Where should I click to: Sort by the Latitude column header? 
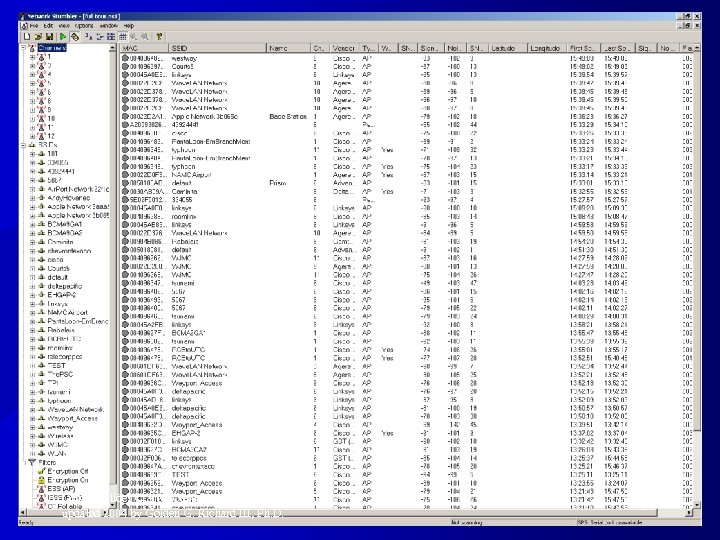pos(508,48)
